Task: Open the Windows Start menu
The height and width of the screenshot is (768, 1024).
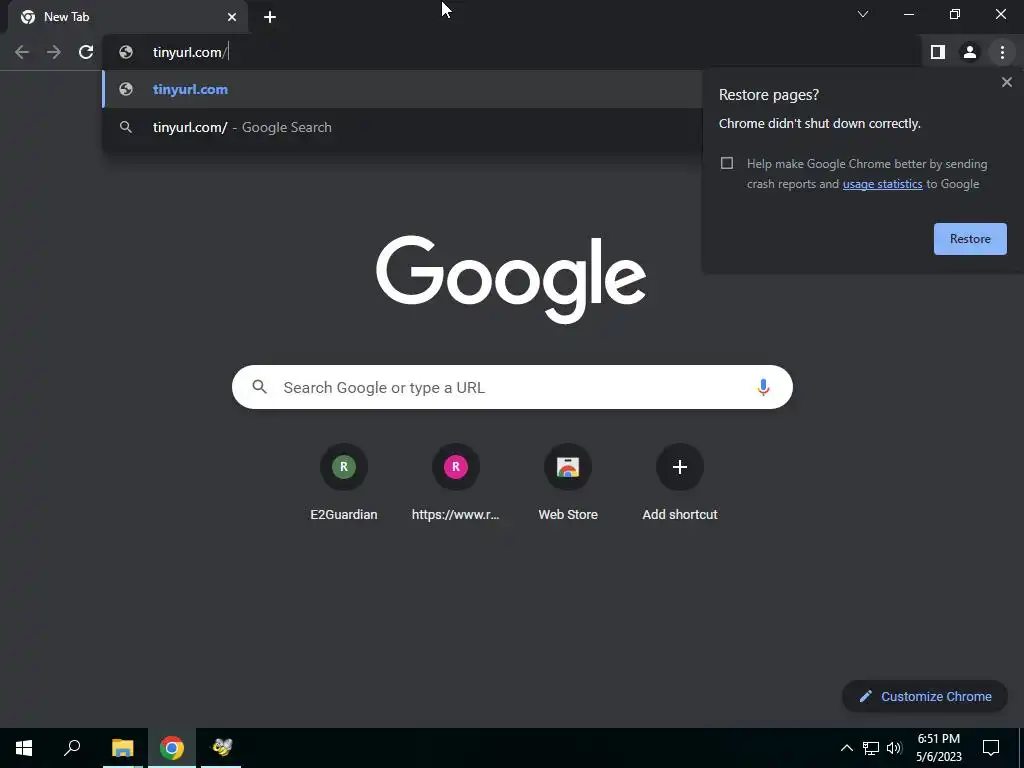Action: 24,748
